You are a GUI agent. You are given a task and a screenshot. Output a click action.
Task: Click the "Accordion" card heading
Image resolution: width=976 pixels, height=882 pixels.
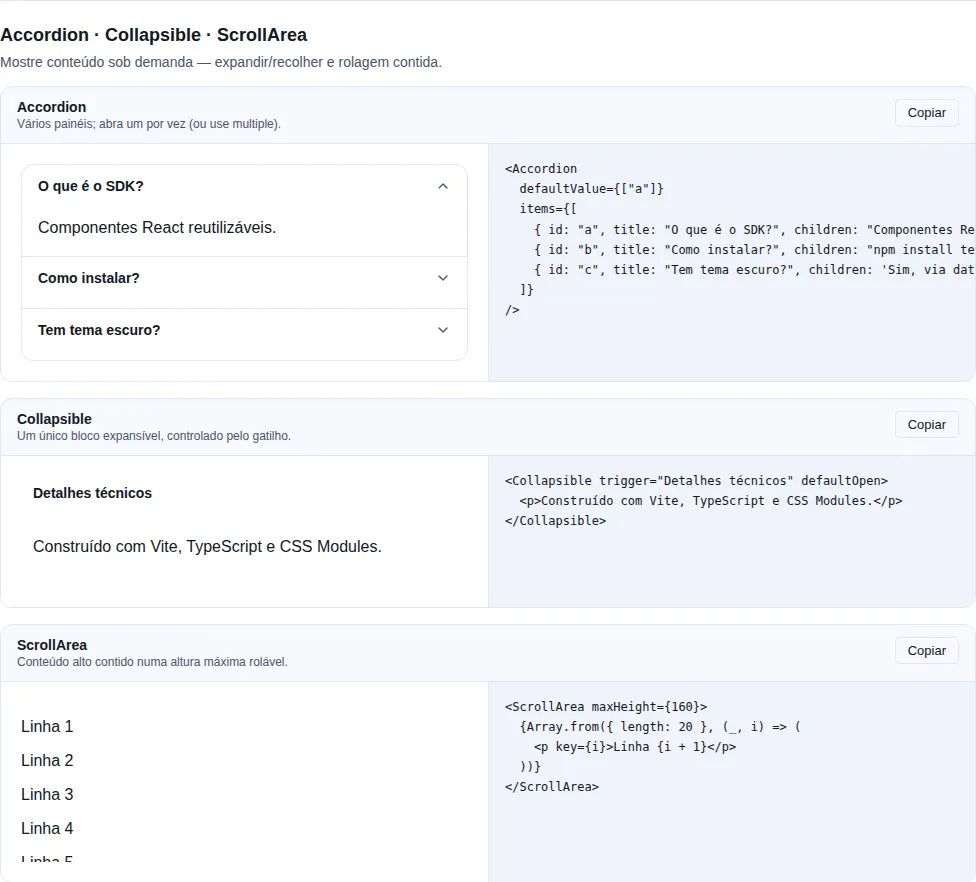point(52,107)
